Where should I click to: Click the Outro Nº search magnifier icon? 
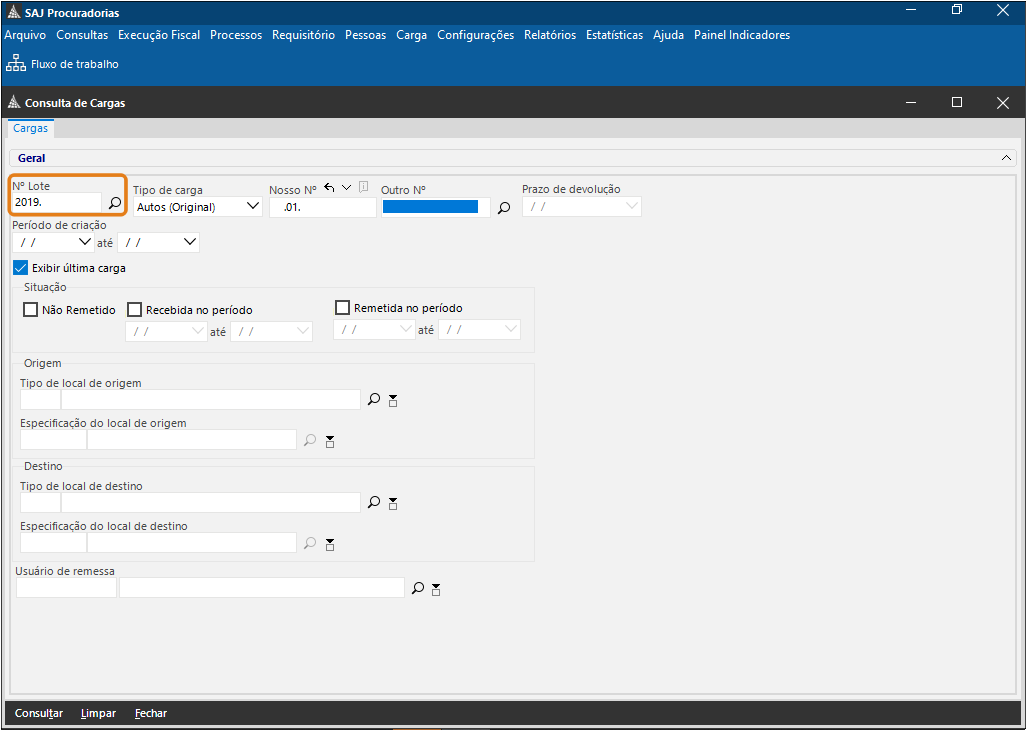504,208
